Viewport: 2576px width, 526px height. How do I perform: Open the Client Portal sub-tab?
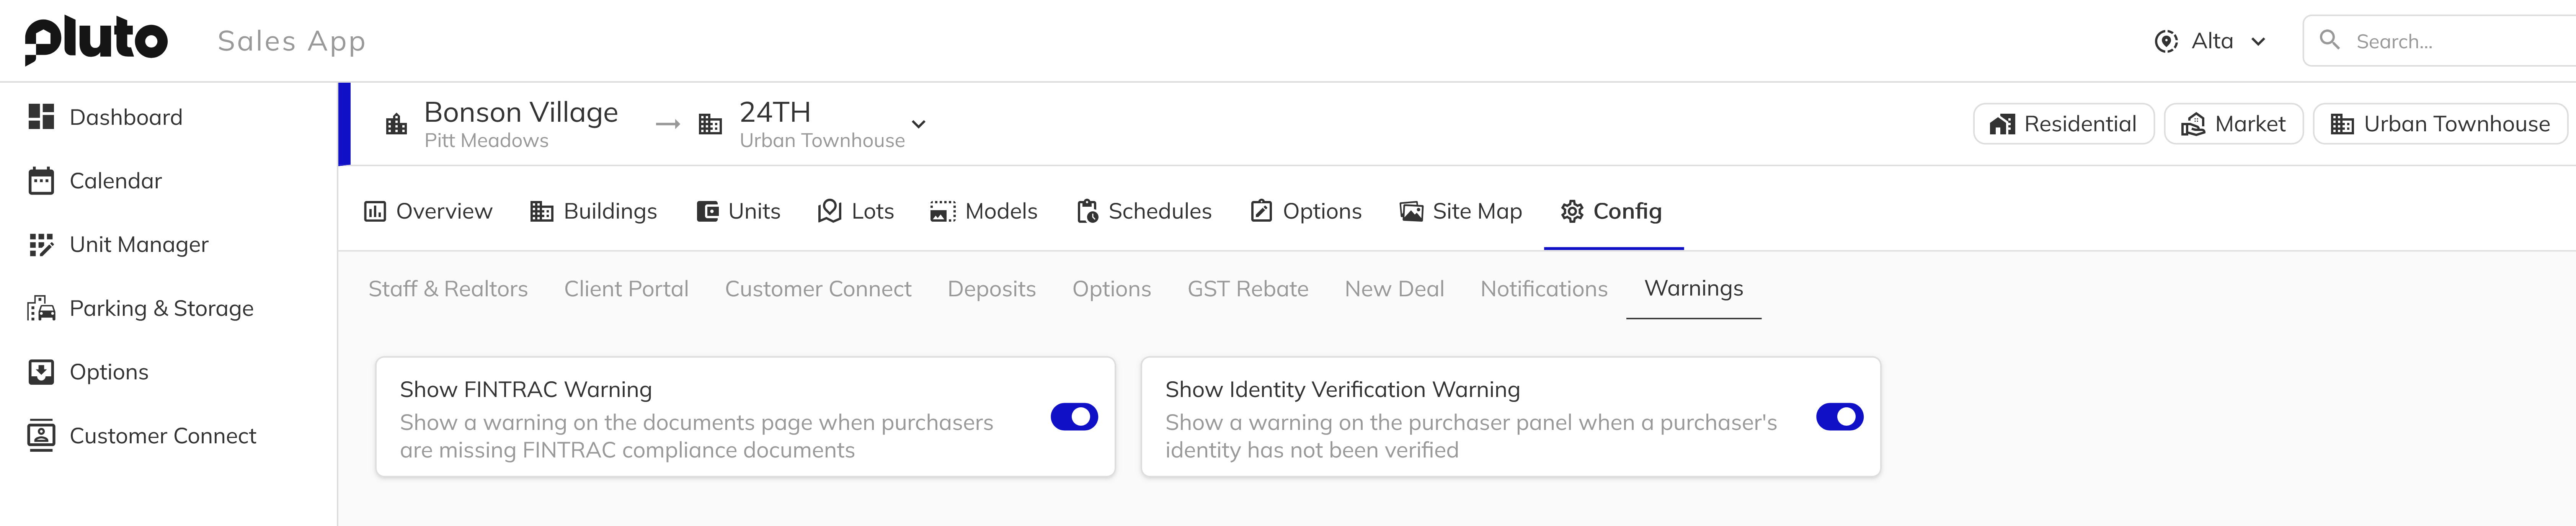coord(626,289)
